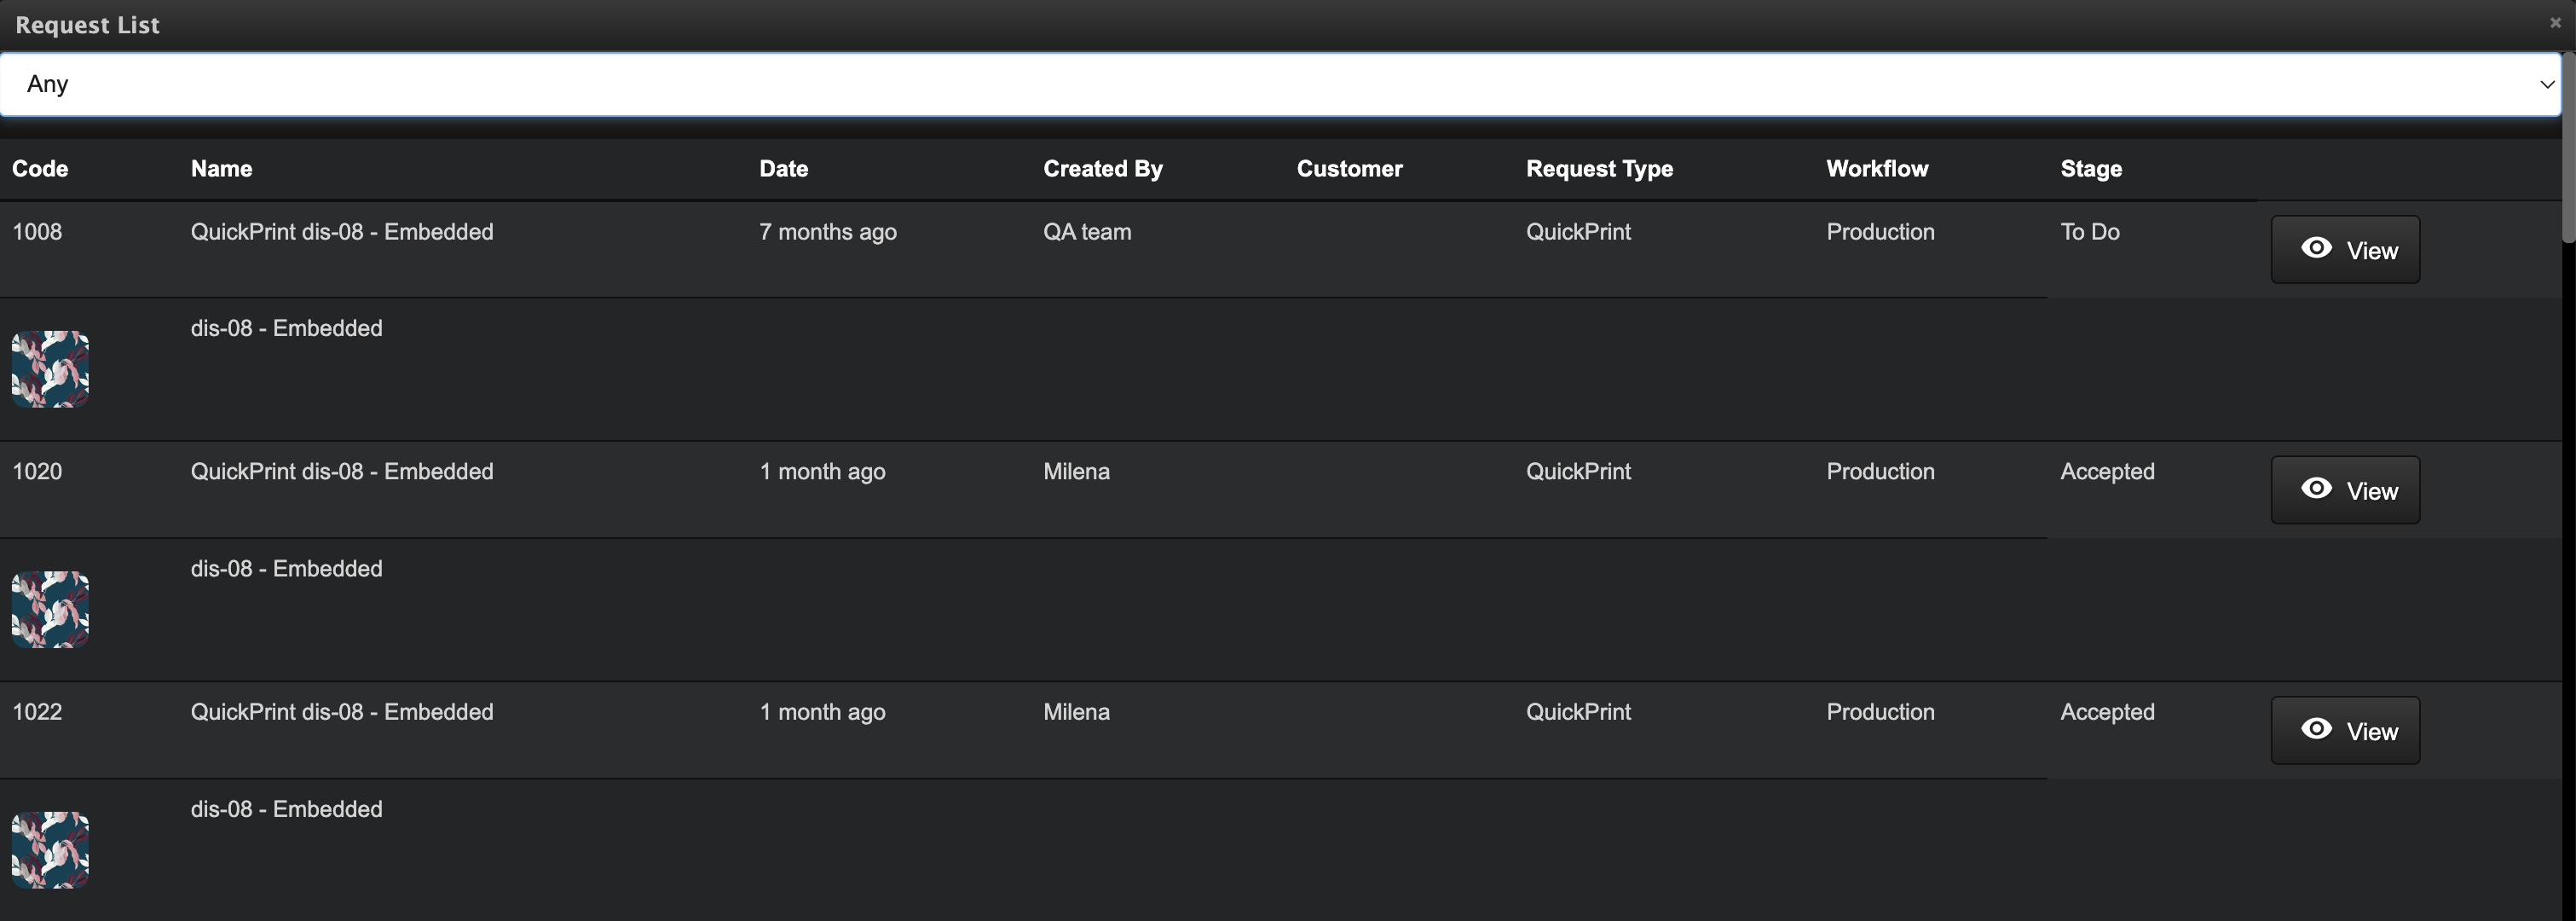Image resolution: width=2576 pixels, height=921 pixels.
Task: Open floral thumbnail under request 1020
Action: coord(50,609)
